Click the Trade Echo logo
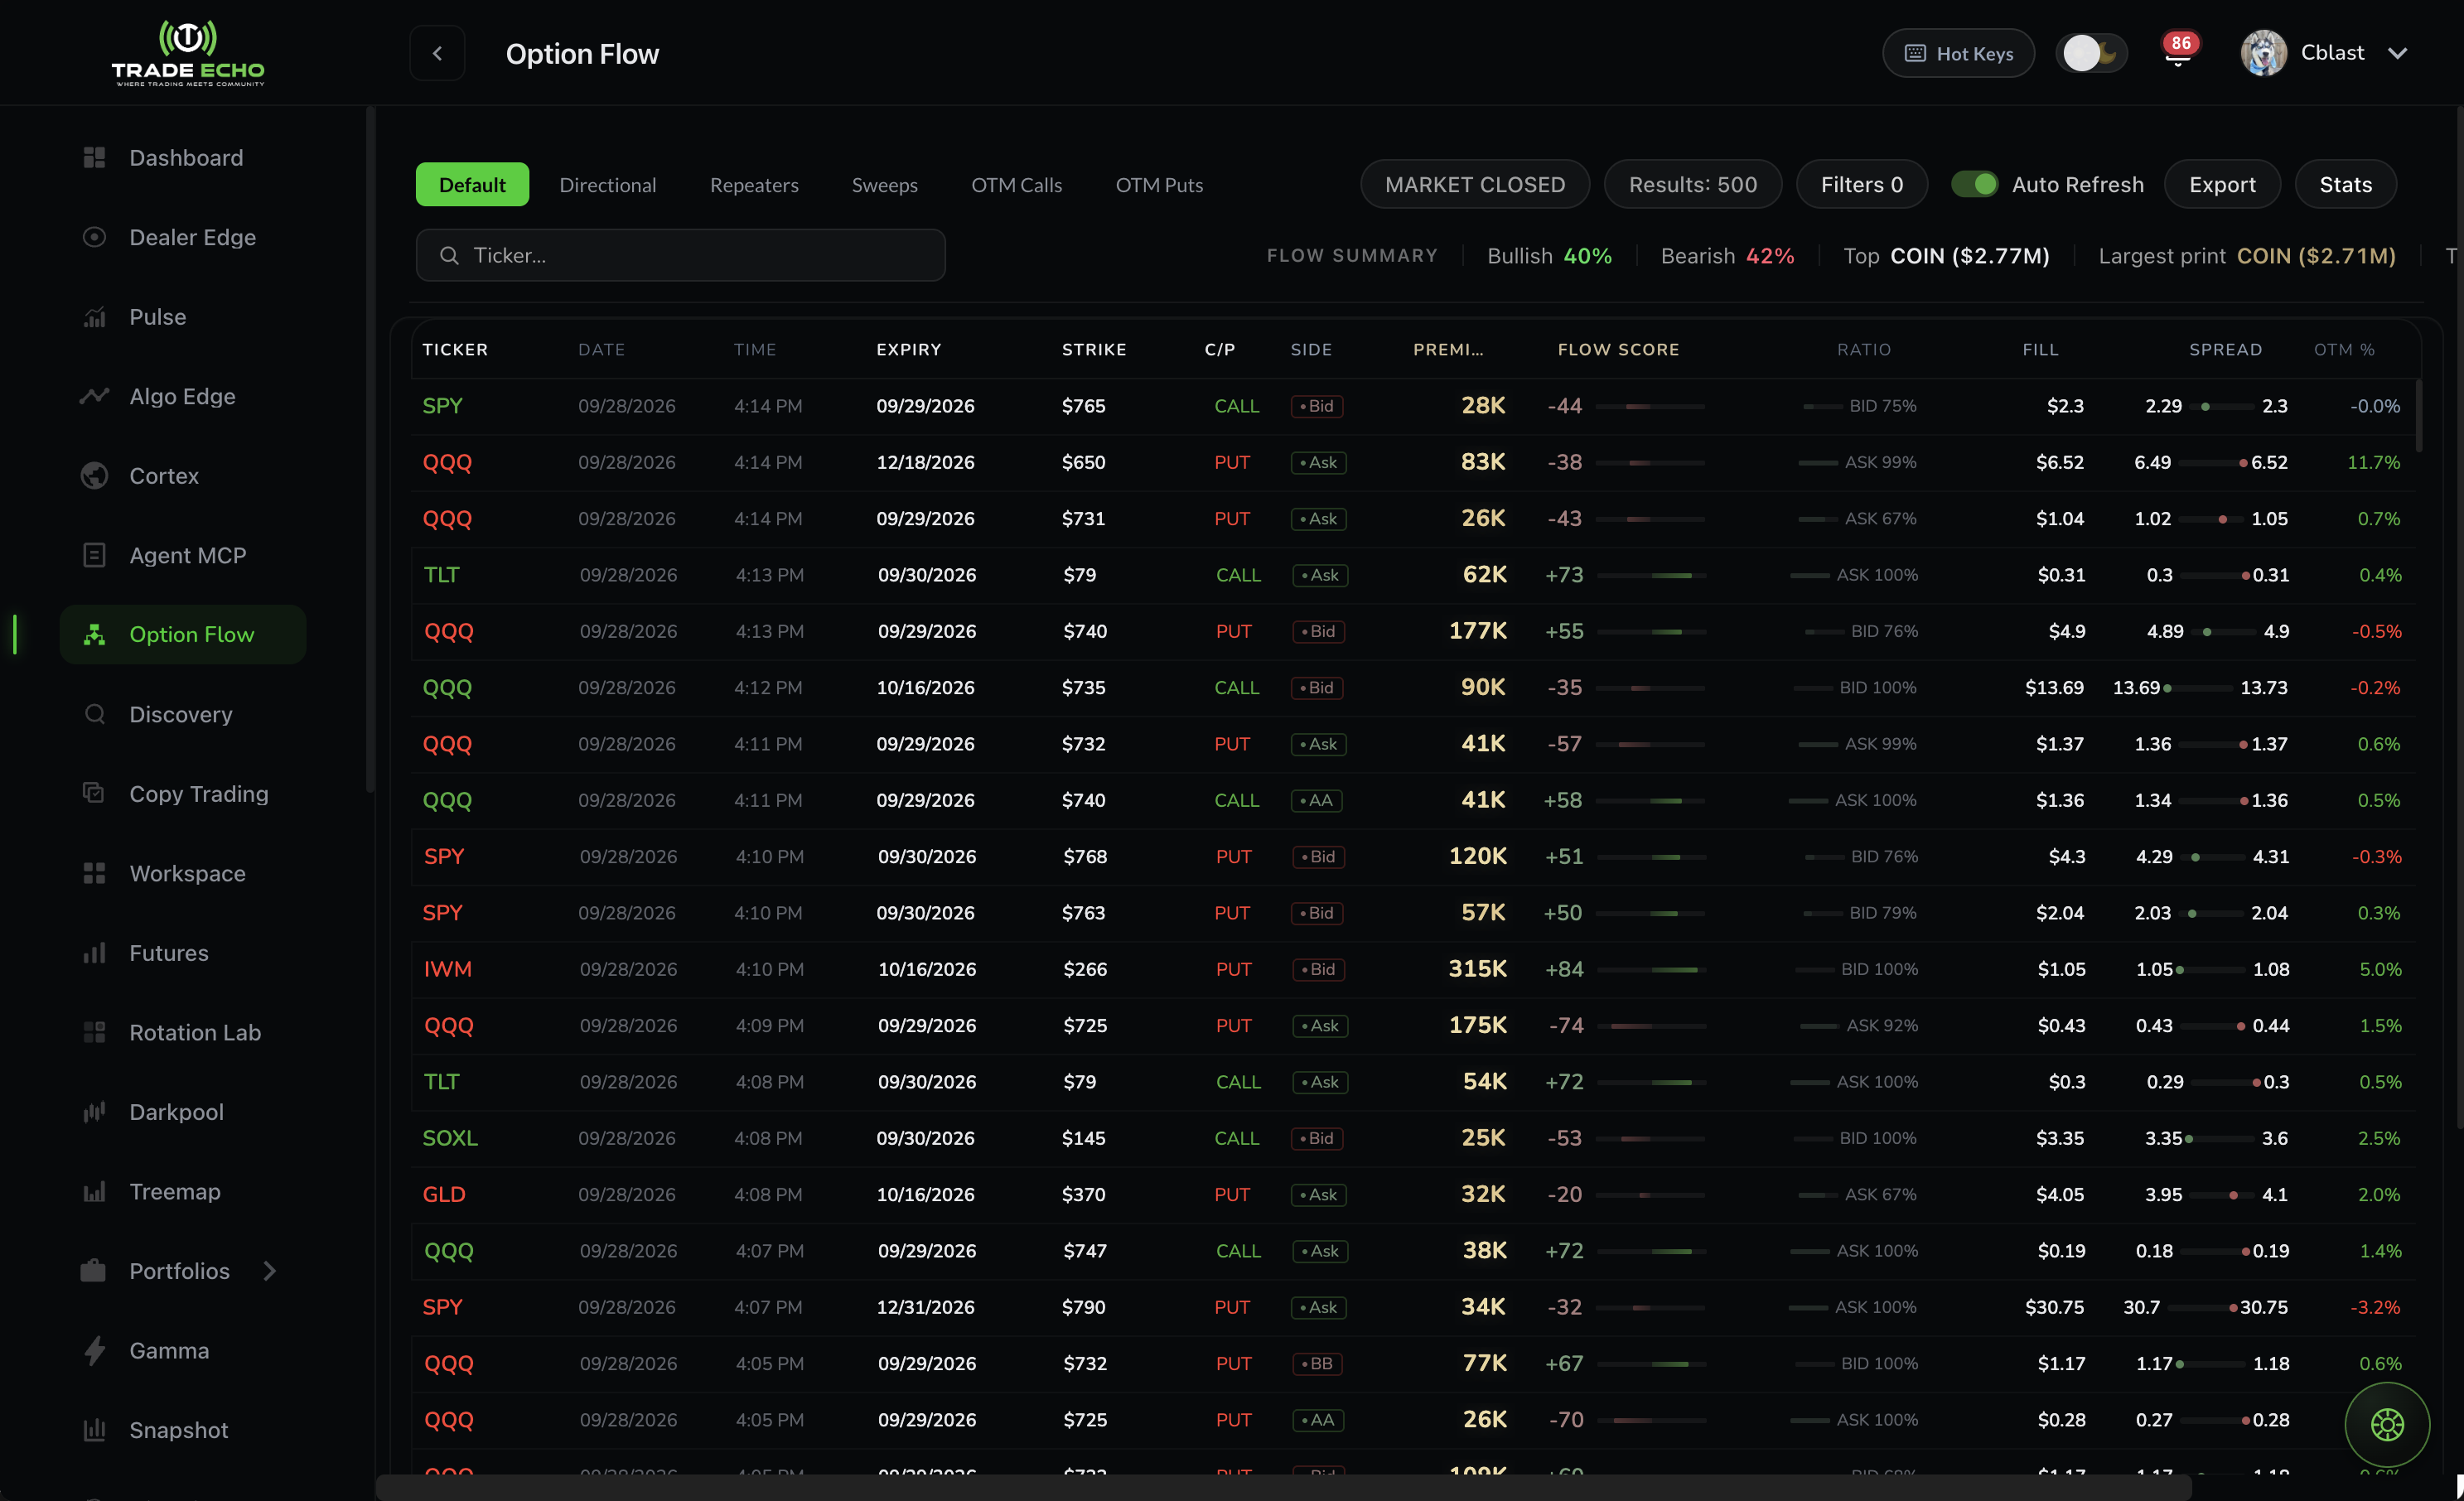 [187, 53]
